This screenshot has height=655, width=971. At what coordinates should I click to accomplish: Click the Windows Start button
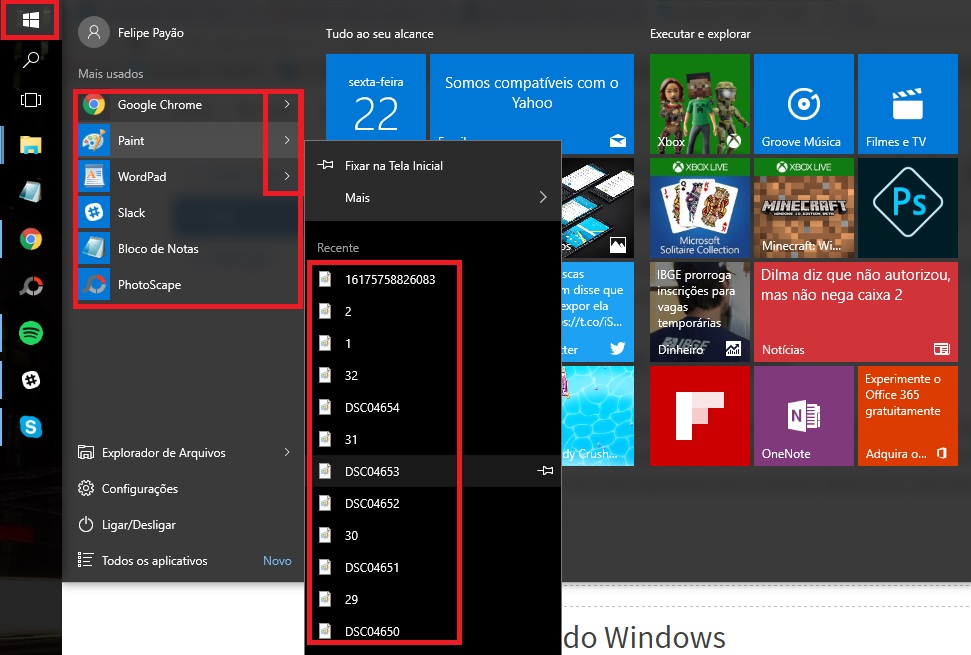30,20
